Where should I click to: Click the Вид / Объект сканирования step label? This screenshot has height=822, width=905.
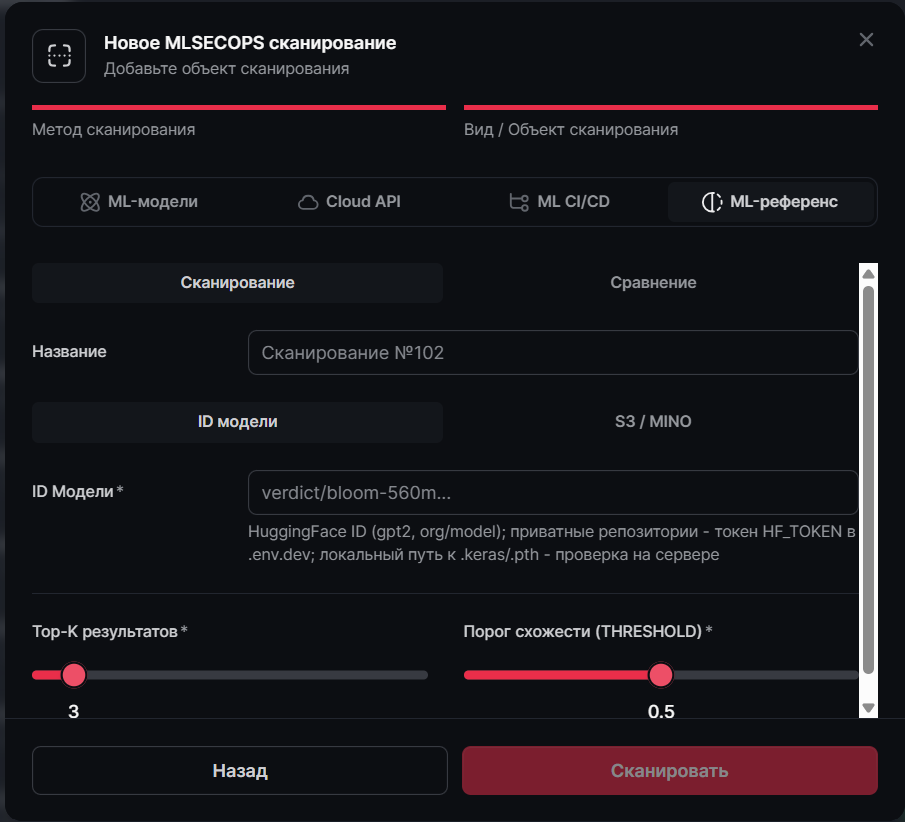coord(571,129)
